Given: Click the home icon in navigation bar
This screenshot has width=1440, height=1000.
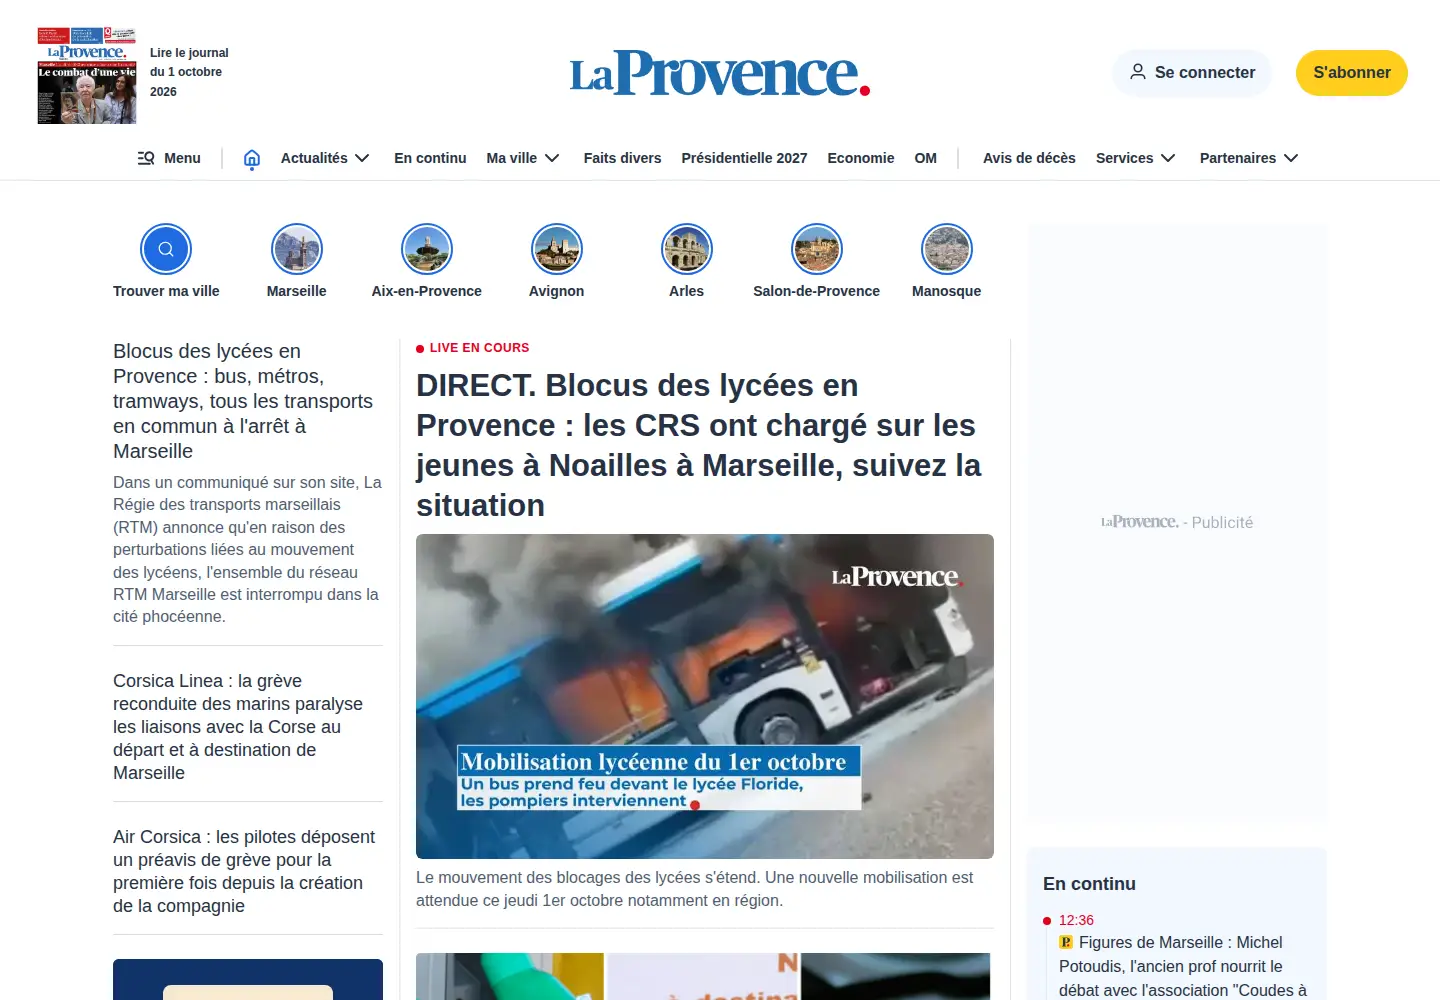Looking at the screenshot, I should pyautogui.click(x=252, y=158).
